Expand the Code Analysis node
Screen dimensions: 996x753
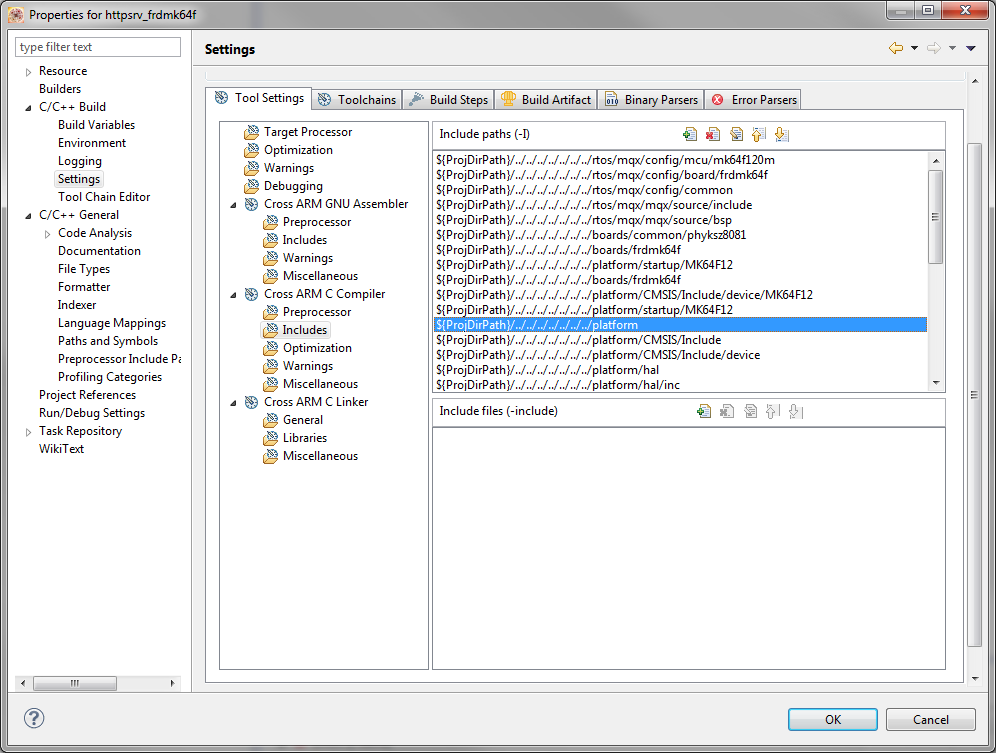click(47, 234)
